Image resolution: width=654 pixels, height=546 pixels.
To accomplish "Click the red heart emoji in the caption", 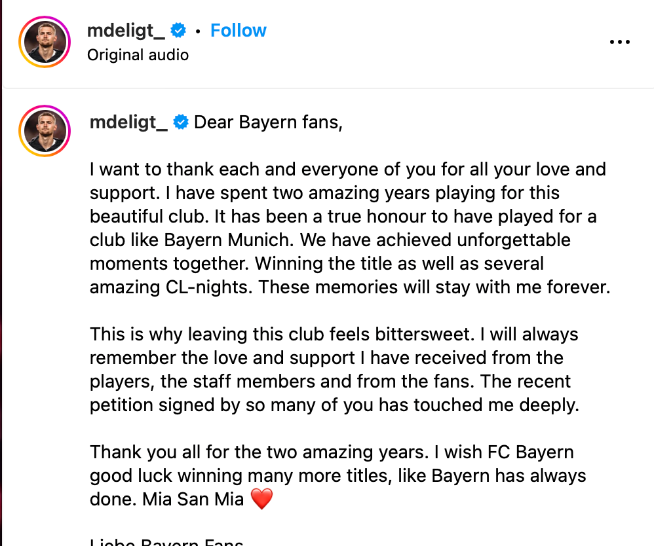I will click(261, 500).
